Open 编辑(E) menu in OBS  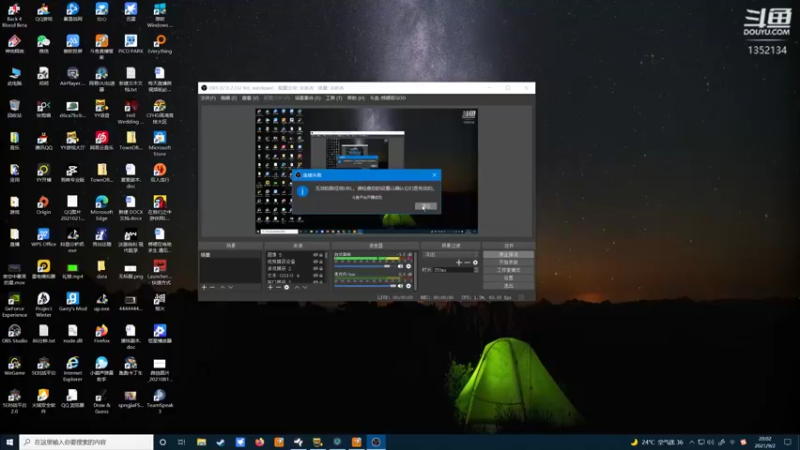pos(229,98)
